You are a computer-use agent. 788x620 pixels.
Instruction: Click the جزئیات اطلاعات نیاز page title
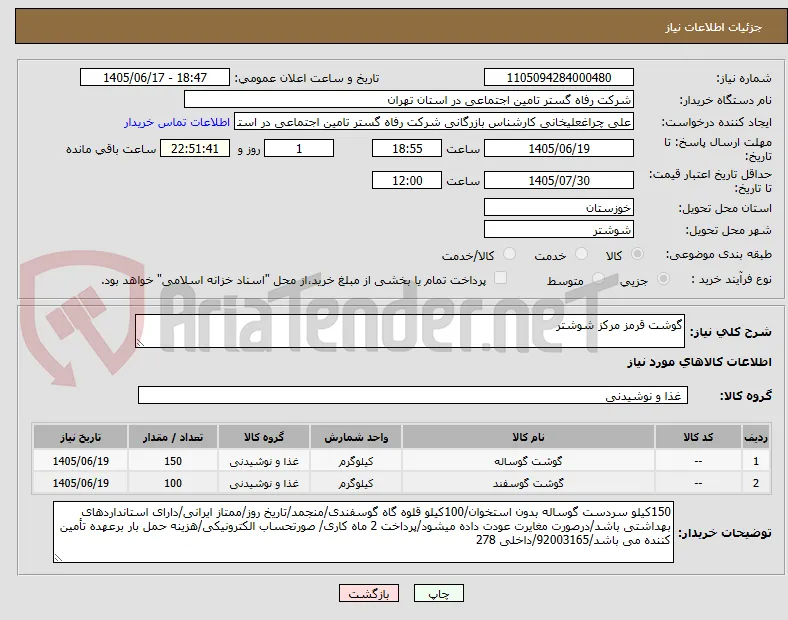tap(713, 27)
